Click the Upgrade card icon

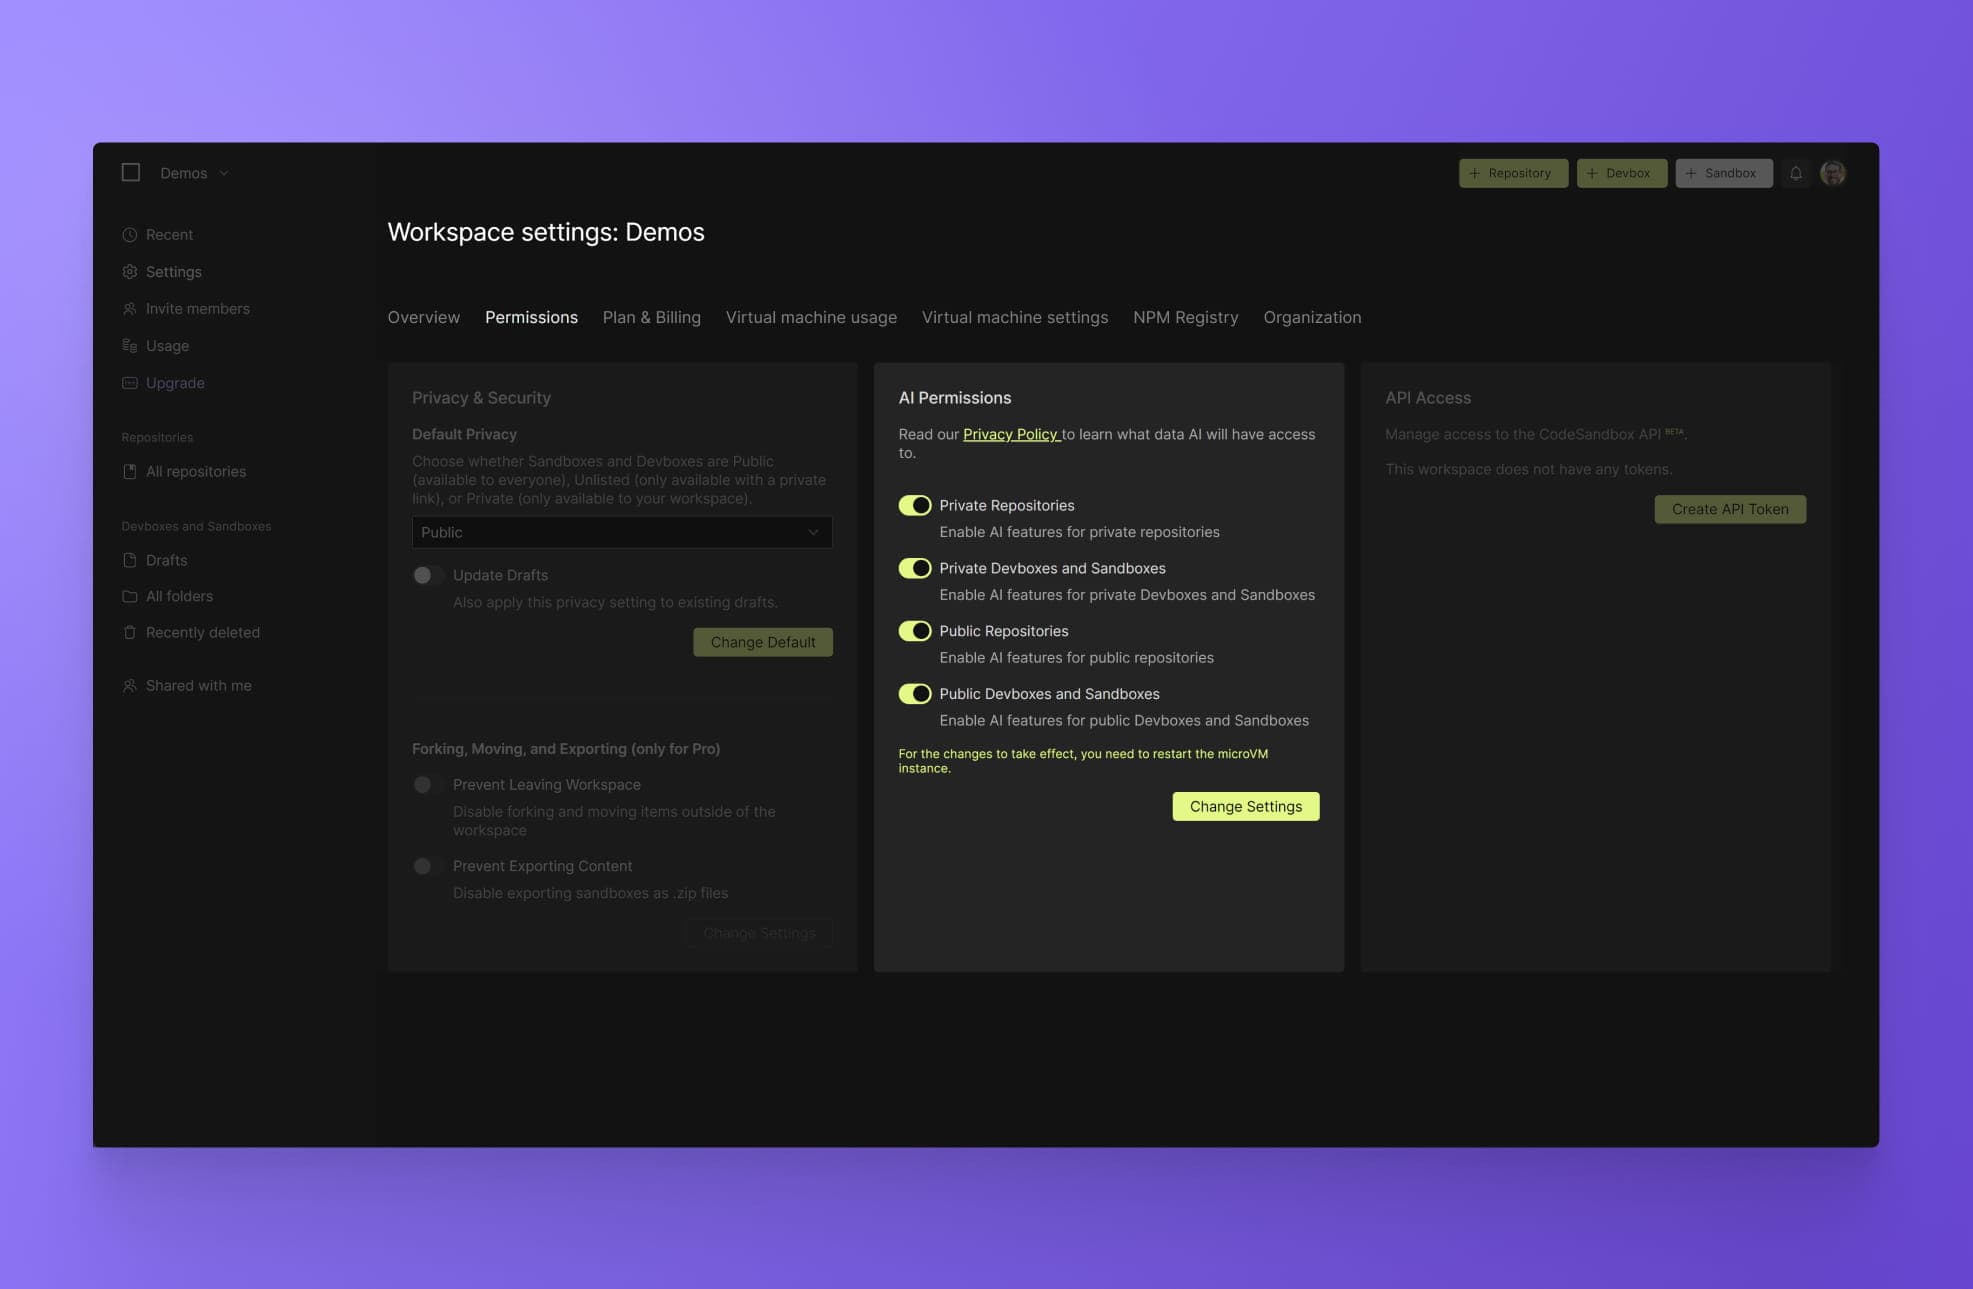tap(130, 383)
